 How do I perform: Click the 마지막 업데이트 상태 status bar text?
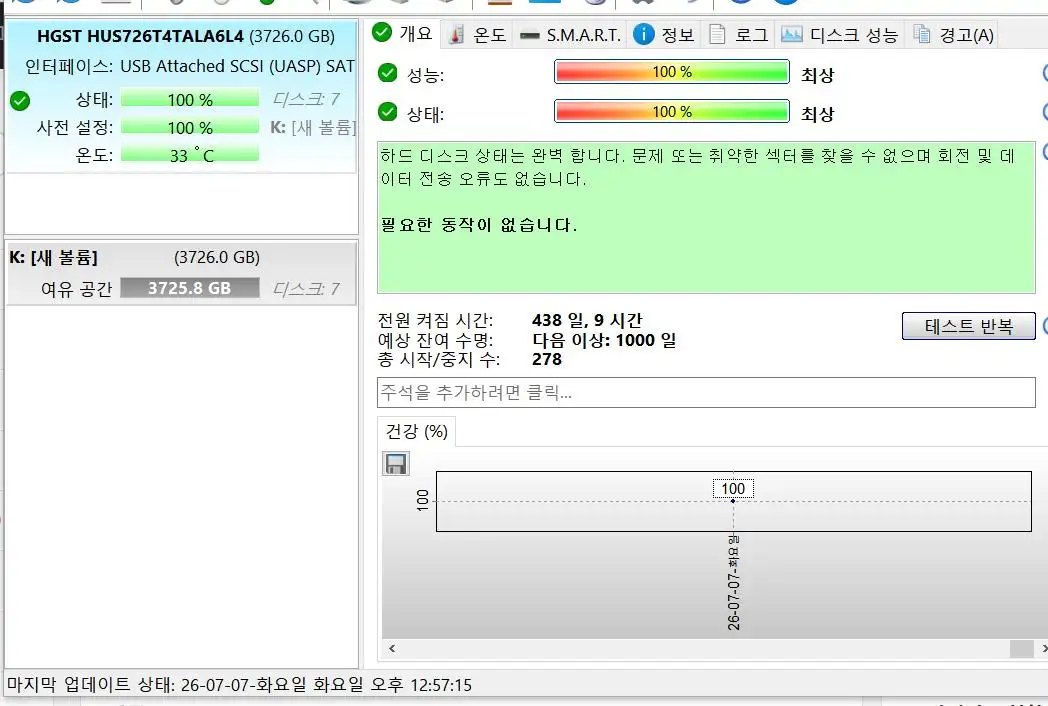tap(239, 685)
